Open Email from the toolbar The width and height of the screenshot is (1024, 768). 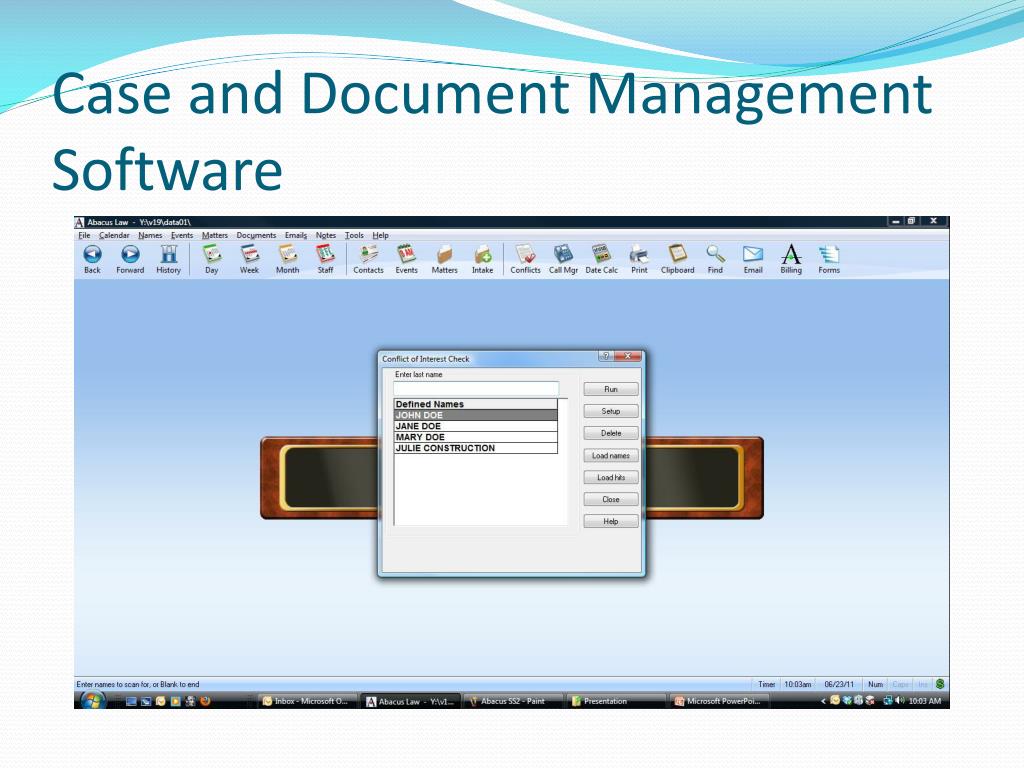click(x=753, y=259)
